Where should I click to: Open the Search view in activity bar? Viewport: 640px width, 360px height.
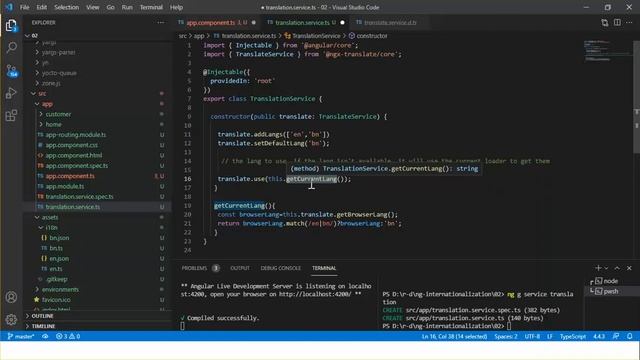[11, 47]
